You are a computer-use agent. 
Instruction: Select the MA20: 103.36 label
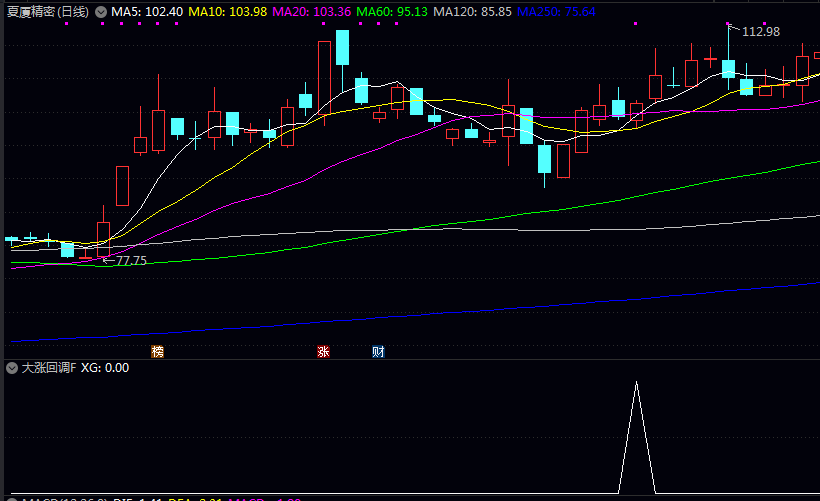(x=312, y=12)
